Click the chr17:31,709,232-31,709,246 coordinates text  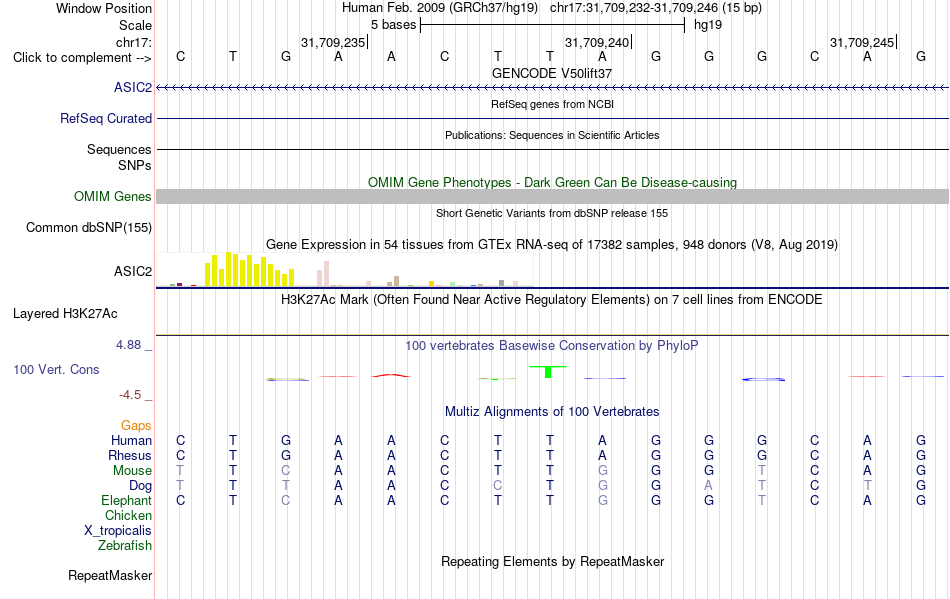click(656, 8)
